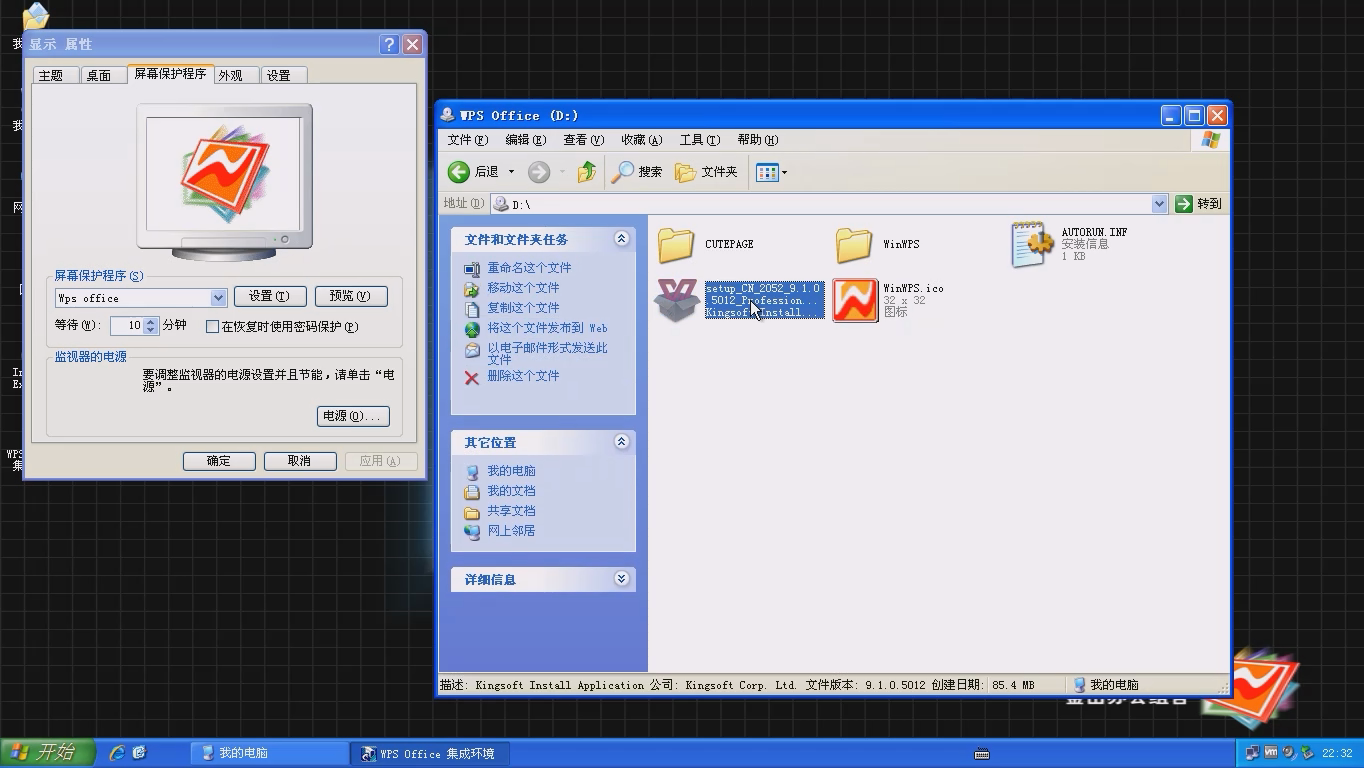Click 移动这个文件 move task

coord(523,288)
